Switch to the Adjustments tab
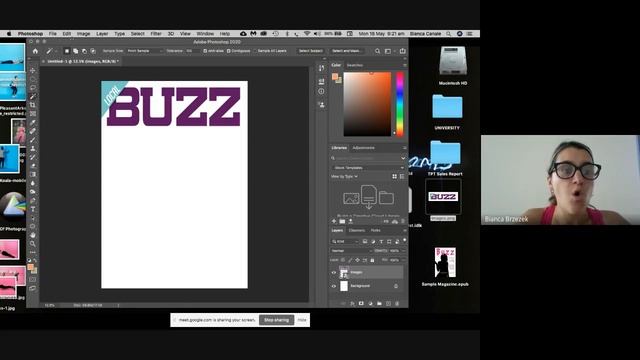 [363, 148]
